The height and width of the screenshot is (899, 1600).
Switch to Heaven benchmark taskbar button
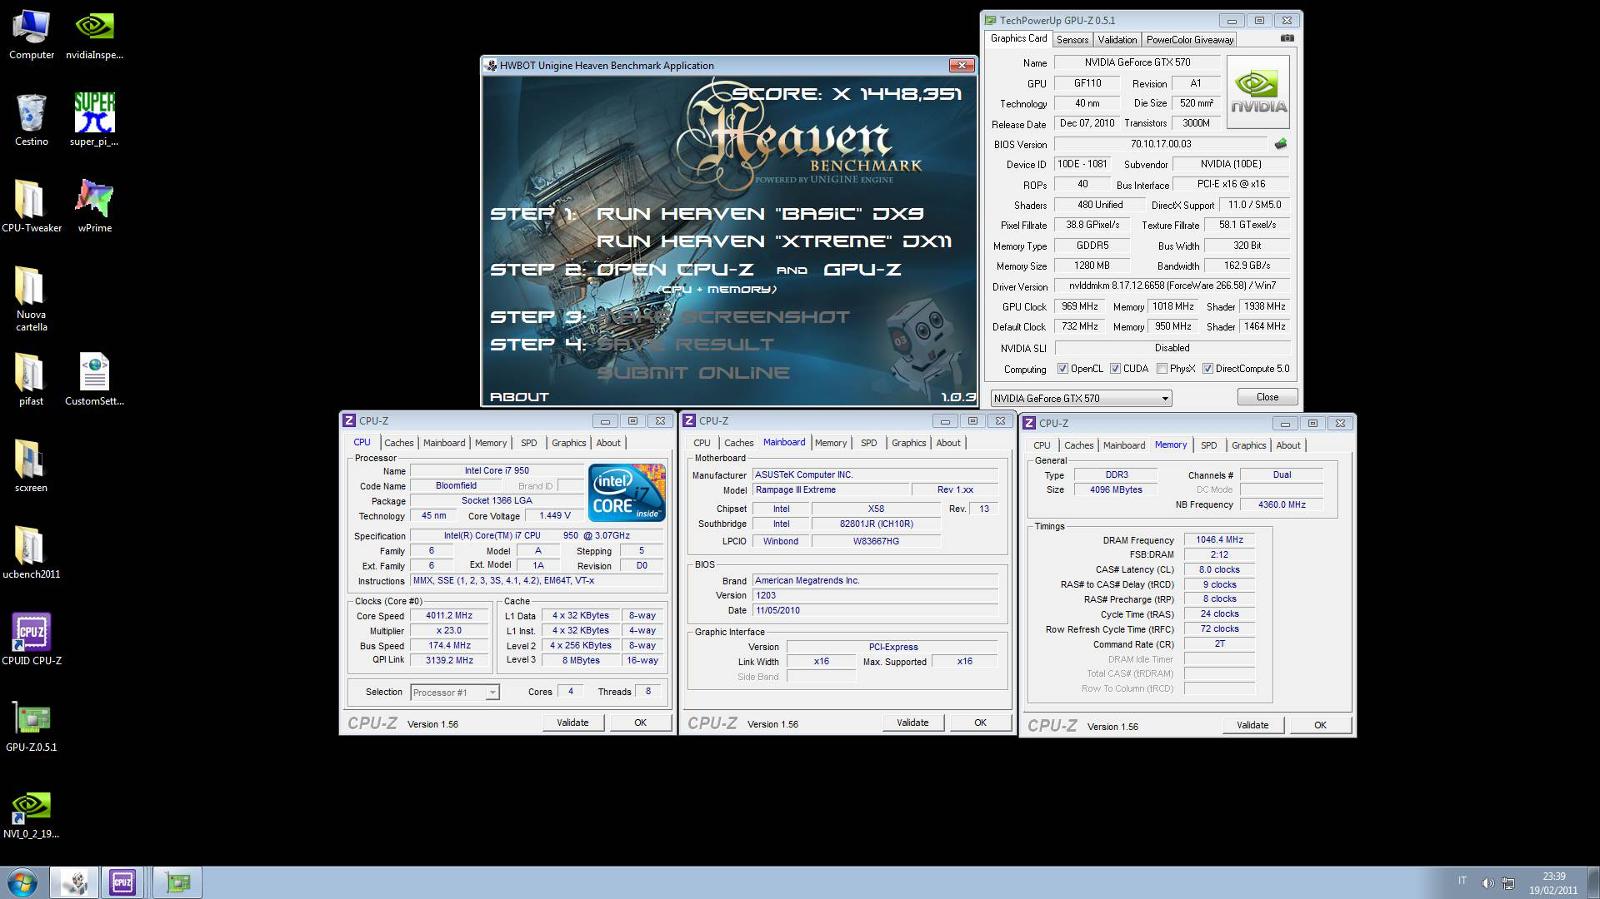coord(75,882)
